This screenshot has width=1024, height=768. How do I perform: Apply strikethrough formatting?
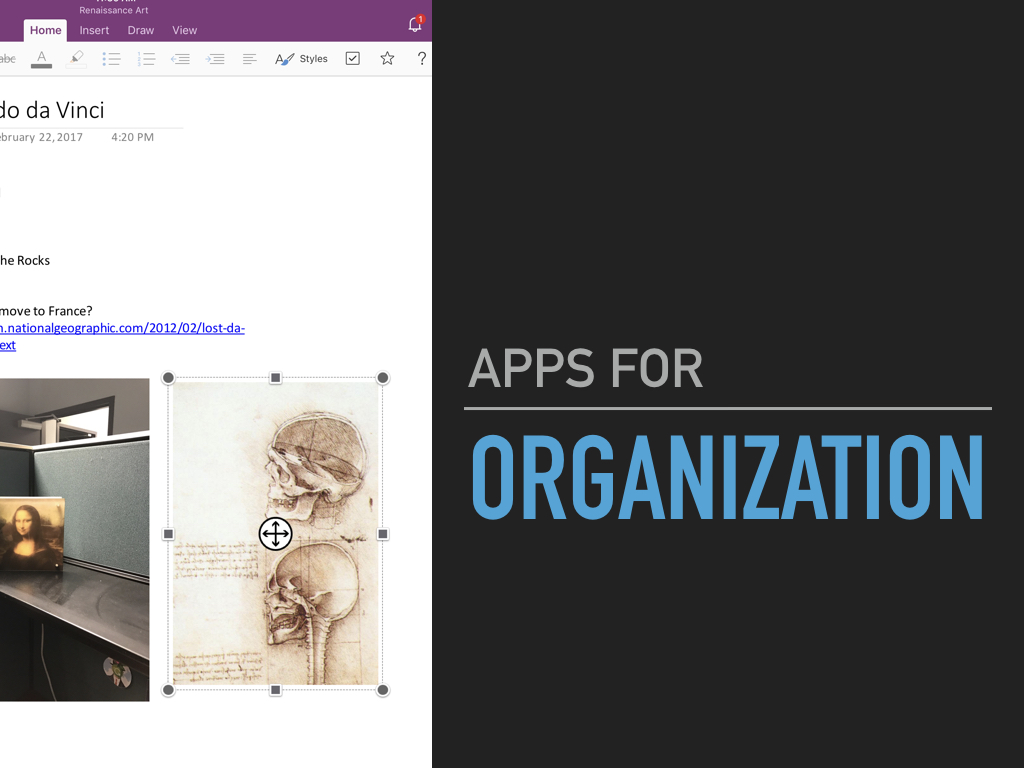click(7, 59)
